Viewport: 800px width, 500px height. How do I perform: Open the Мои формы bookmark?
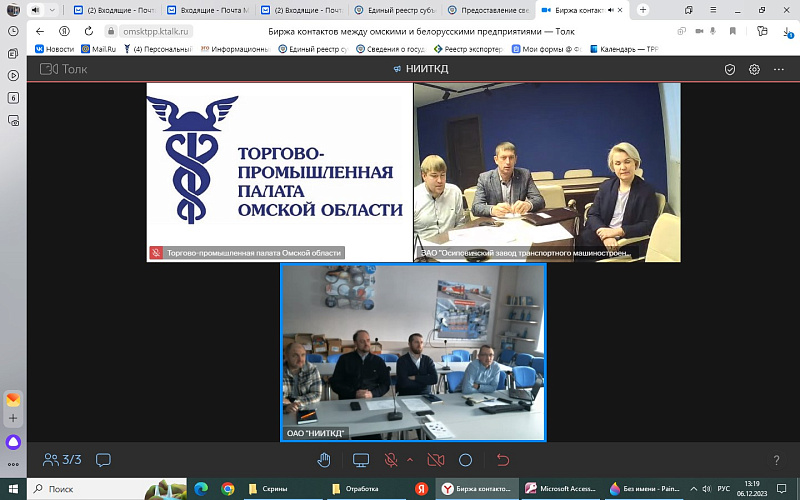546,49
